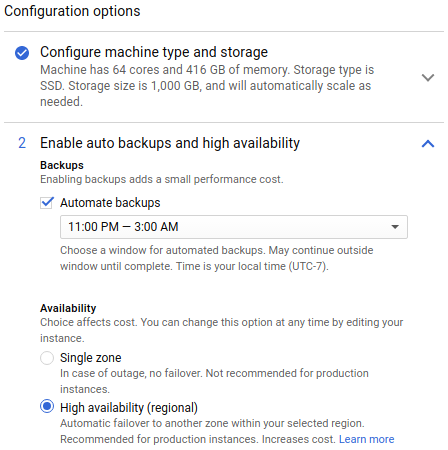Image resolution: width=448 pixels, height=450 pixels.
Task: Select the High availability (regional) radio button
Action: click(47, 406)
